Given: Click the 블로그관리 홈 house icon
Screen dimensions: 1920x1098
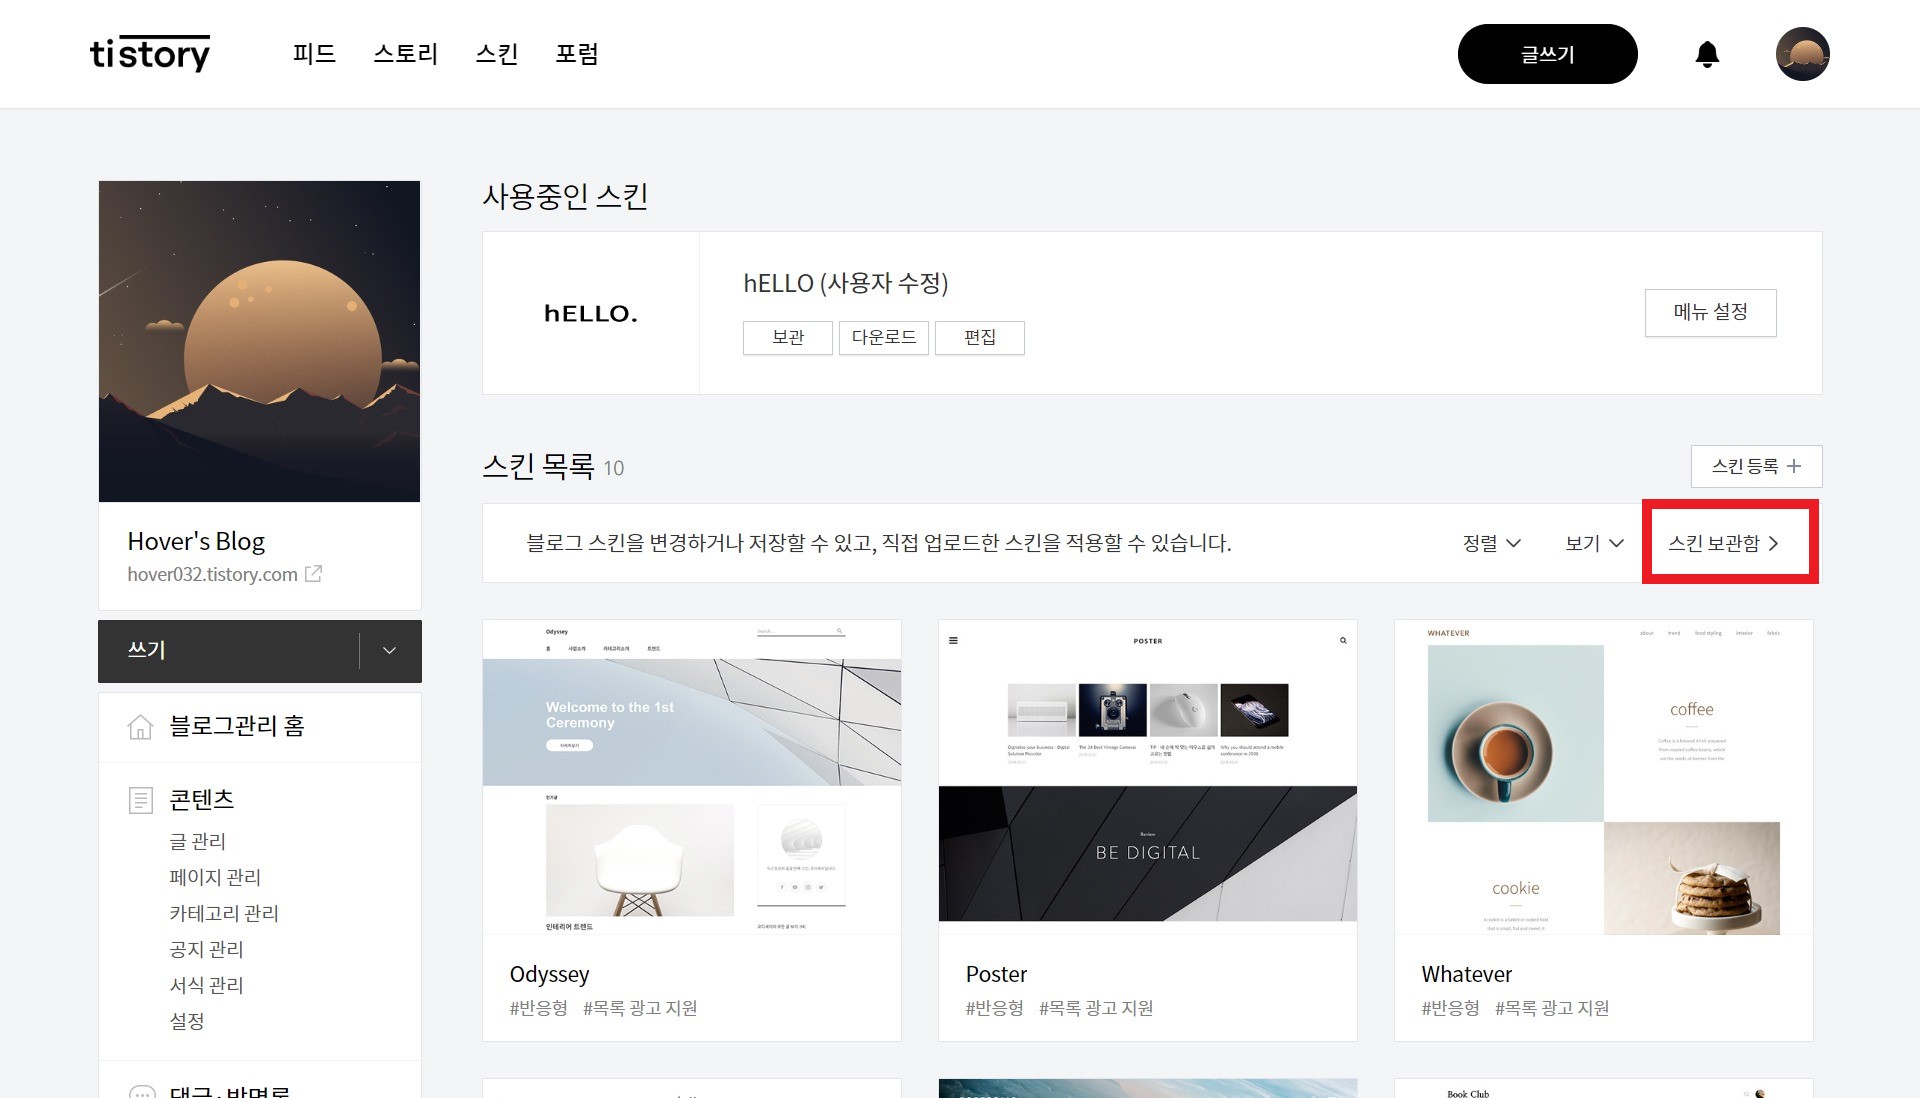Looking at the screenshot, I should click(x=141, y=727).
